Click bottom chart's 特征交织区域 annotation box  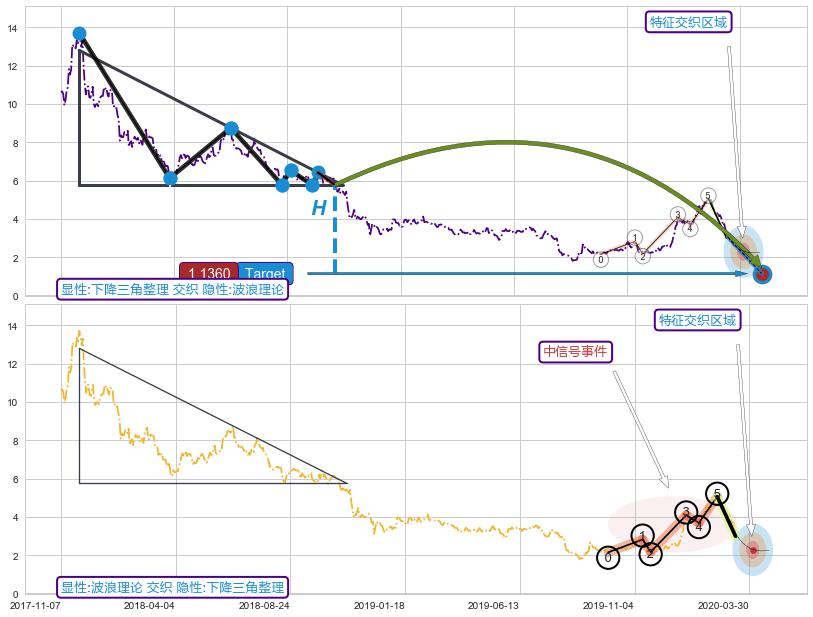tap(698, 320)
